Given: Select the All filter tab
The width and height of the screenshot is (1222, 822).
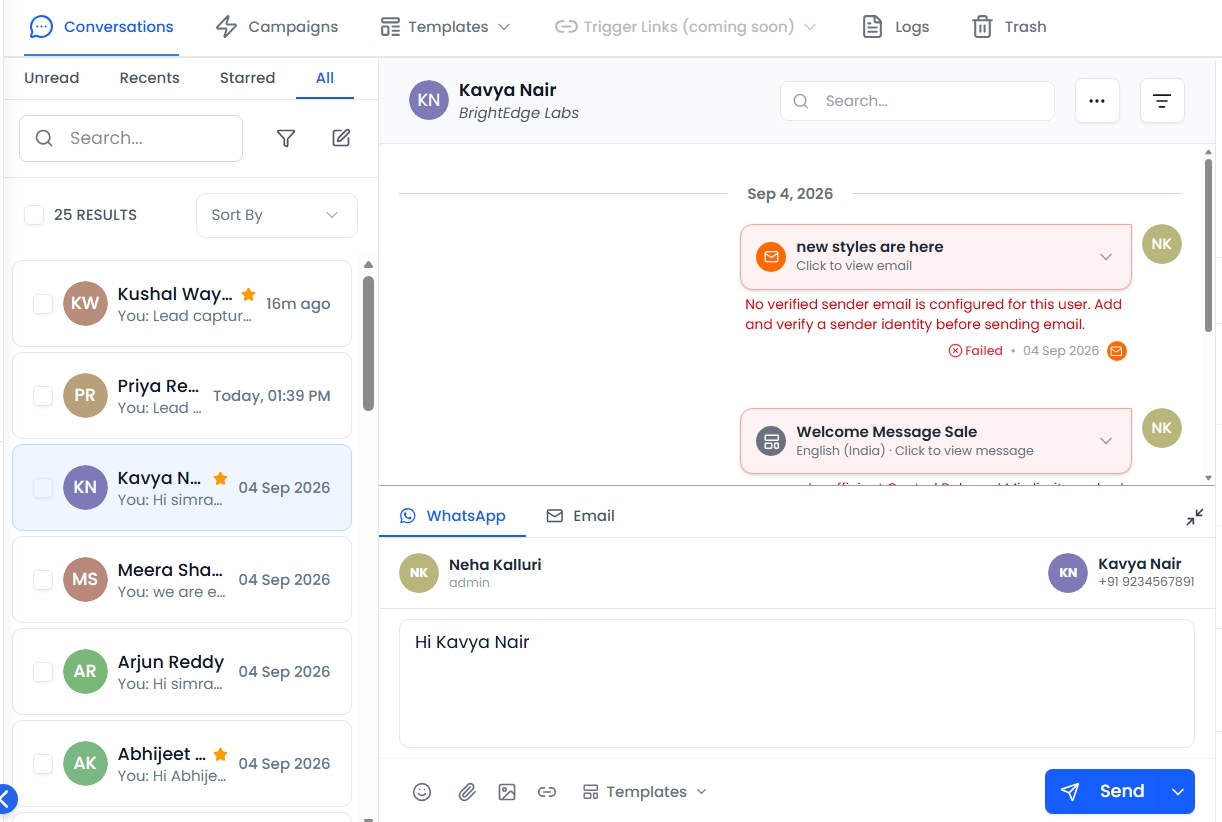Looking at the screenshot, I should pyautogui.click(x=325, y=78).
